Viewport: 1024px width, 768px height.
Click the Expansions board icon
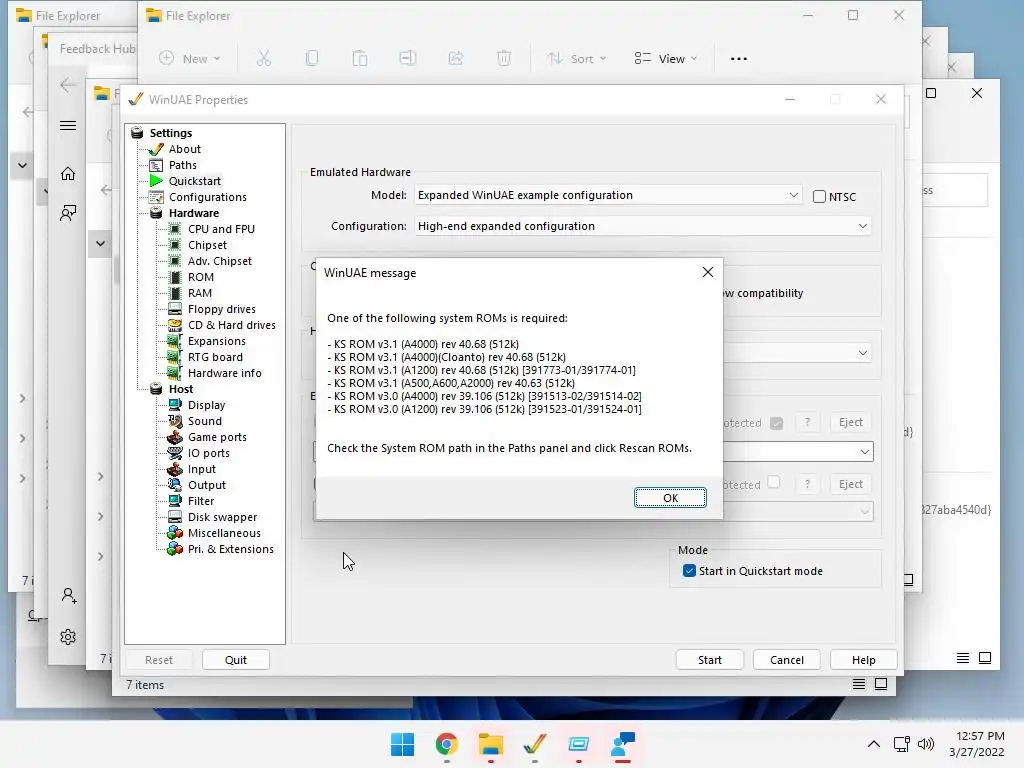(x=174, y=341)
